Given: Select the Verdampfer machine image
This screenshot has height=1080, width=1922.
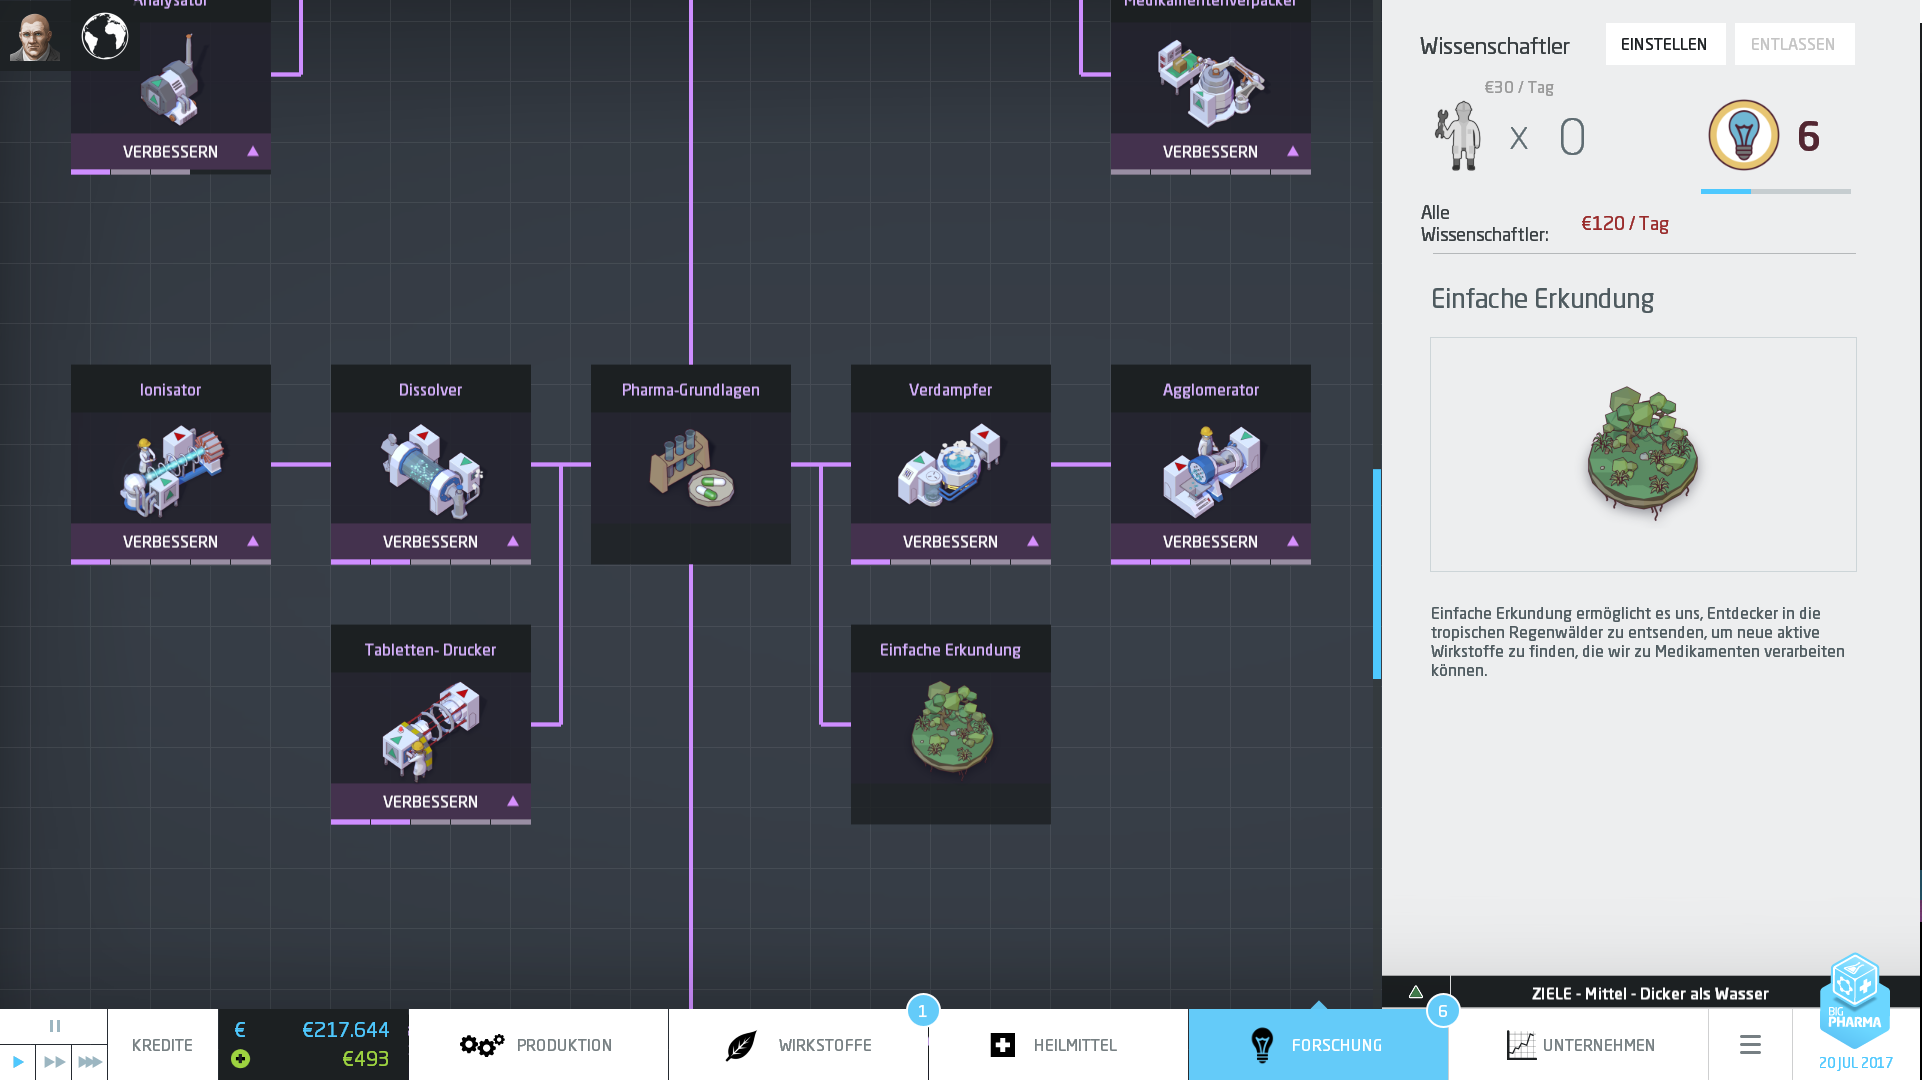Looking at the screenshot, I should (950, 465).
